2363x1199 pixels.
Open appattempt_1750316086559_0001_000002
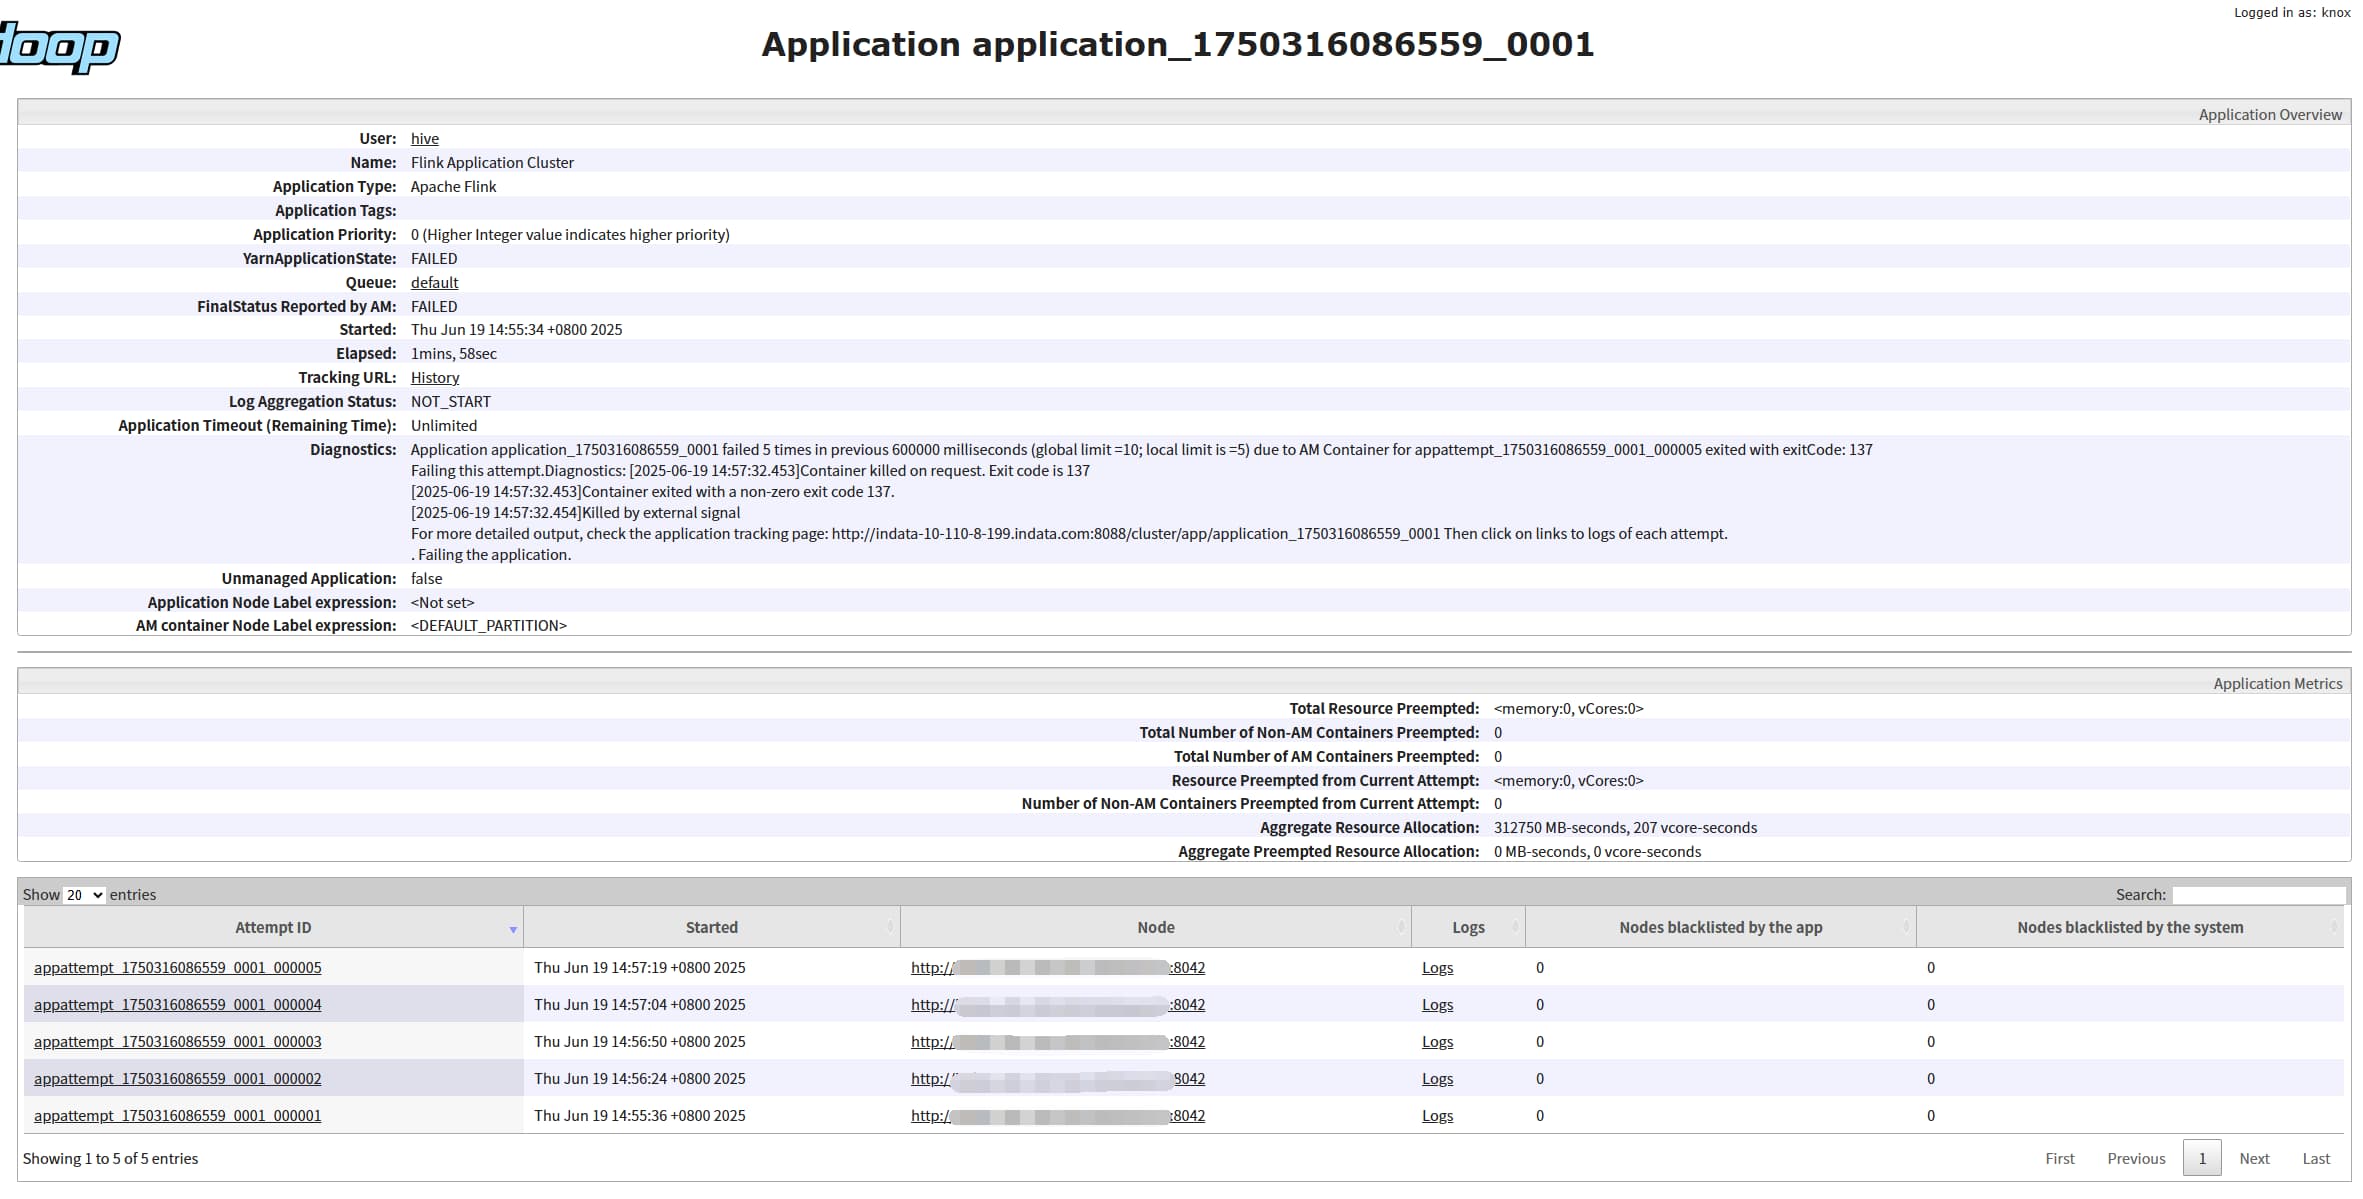(178, 1078)
